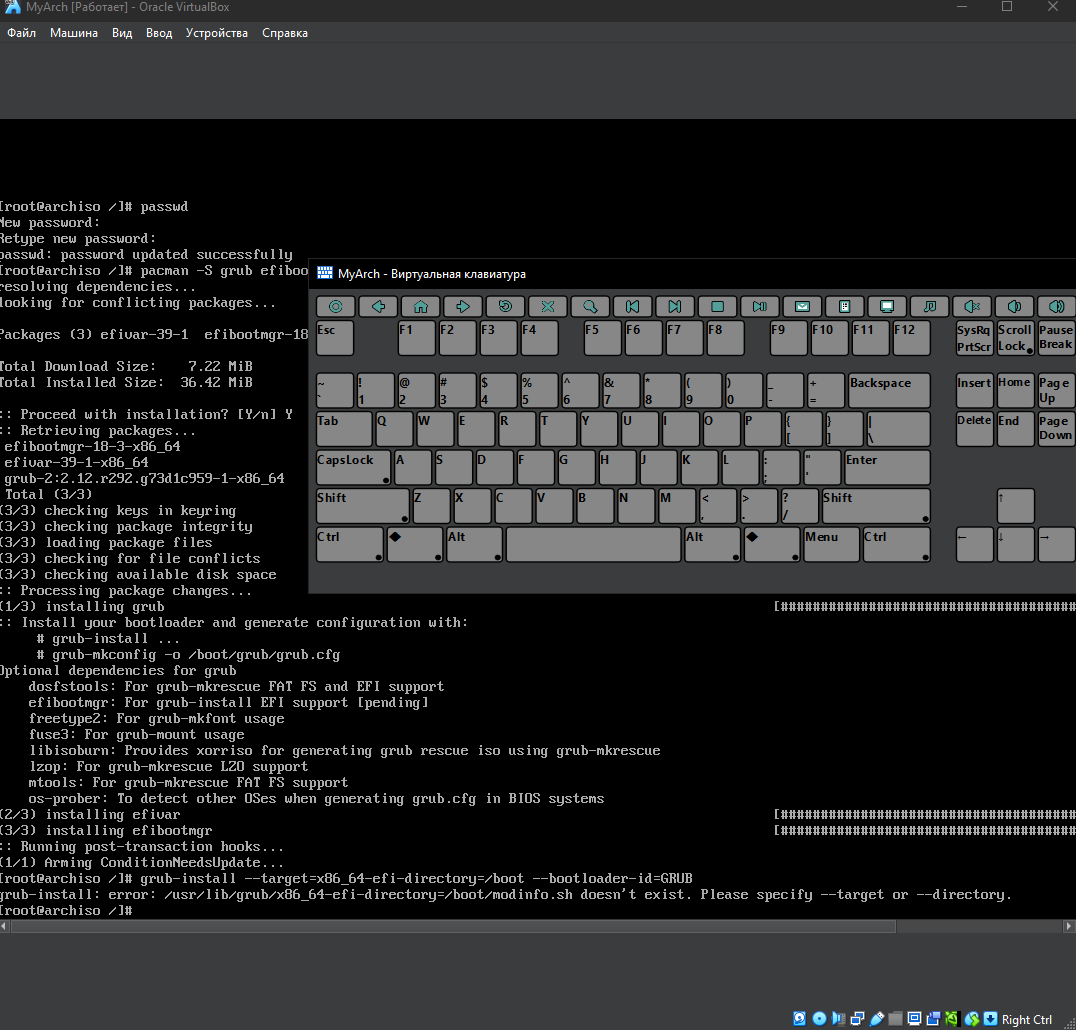Image resolution: width=1076 pixels, height=1030 pixels.
Task: Open the Справка menu
Action: click(284, 33)
